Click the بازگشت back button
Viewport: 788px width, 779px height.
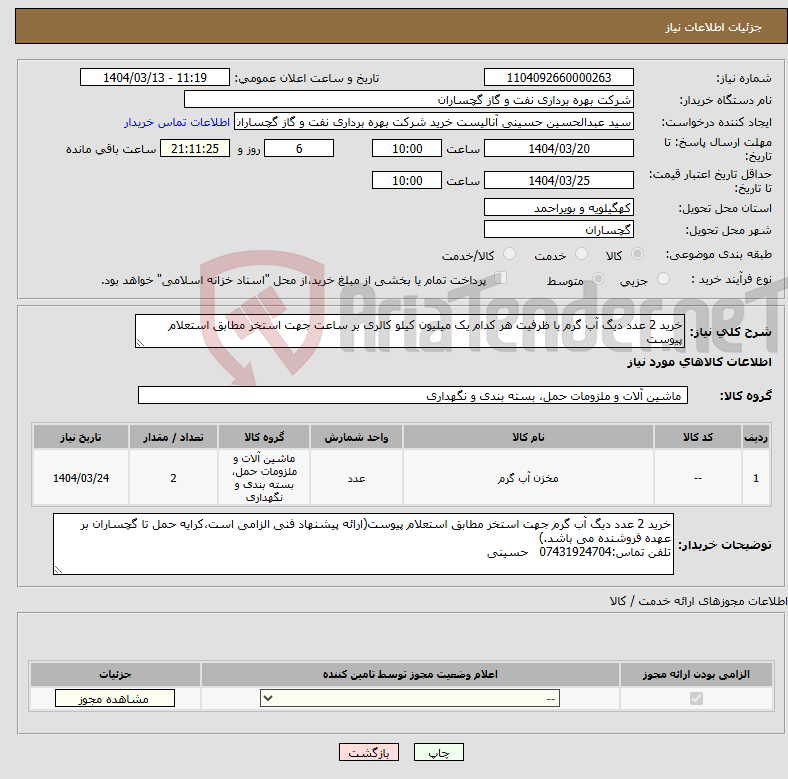[x=369, y=752]
